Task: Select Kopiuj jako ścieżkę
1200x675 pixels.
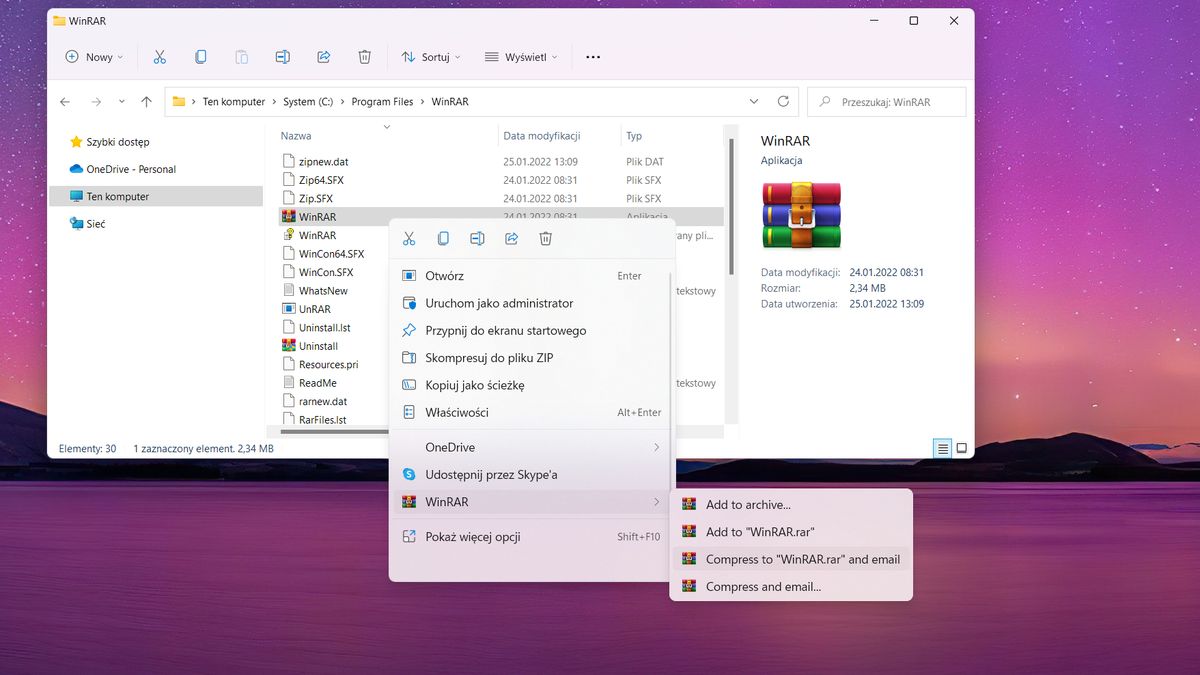Action: pyautogui.click(x=532, y=385)
